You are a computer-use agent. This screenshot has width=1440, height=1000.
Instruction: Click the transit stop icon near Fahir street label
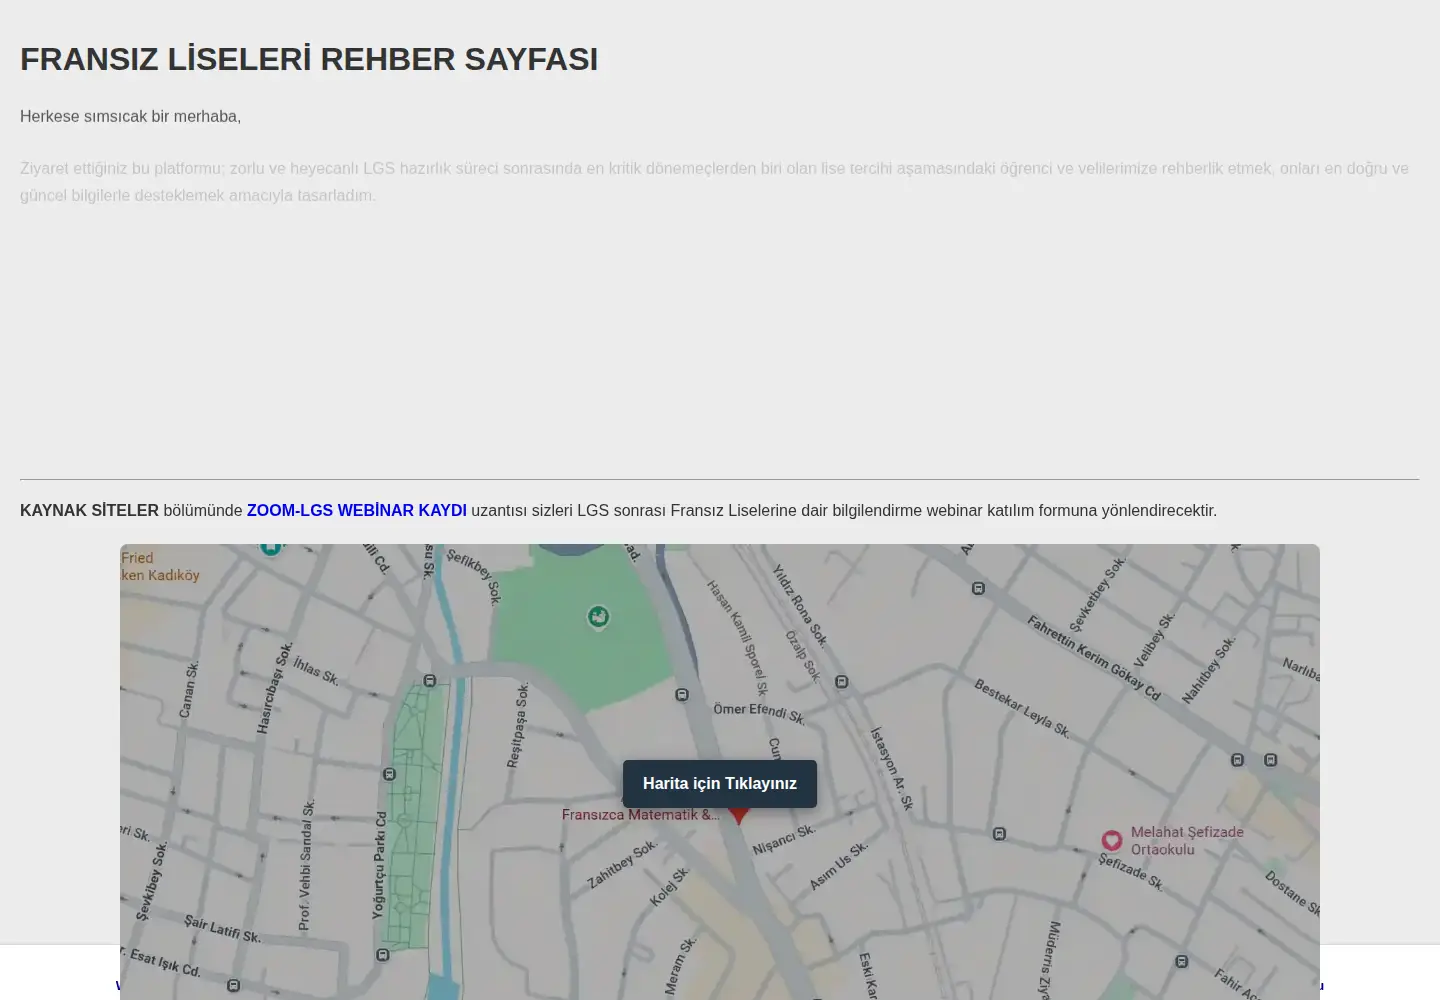click(x=1182, y=962)
